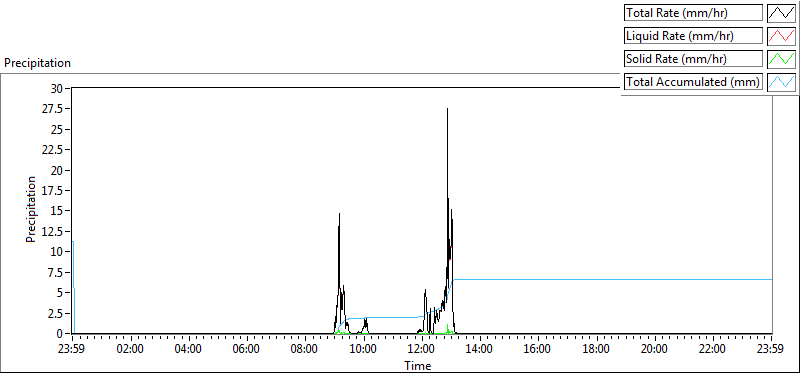This screenshot has height=373, width=800.
Task: Select the Liquid Rate (mm/hr) legend label
Action: 693,36
